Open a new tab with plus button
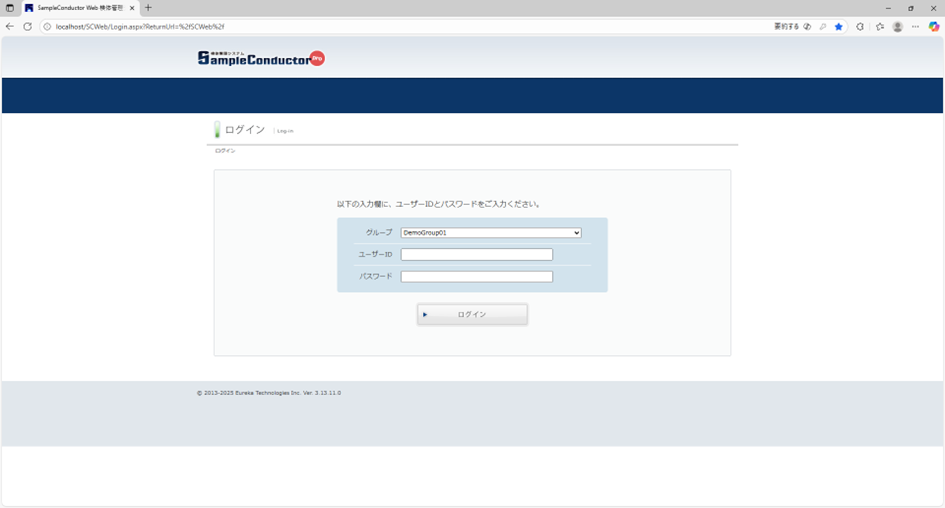The height and width of the screenshot is (508, 945). [x=148, y=8]
